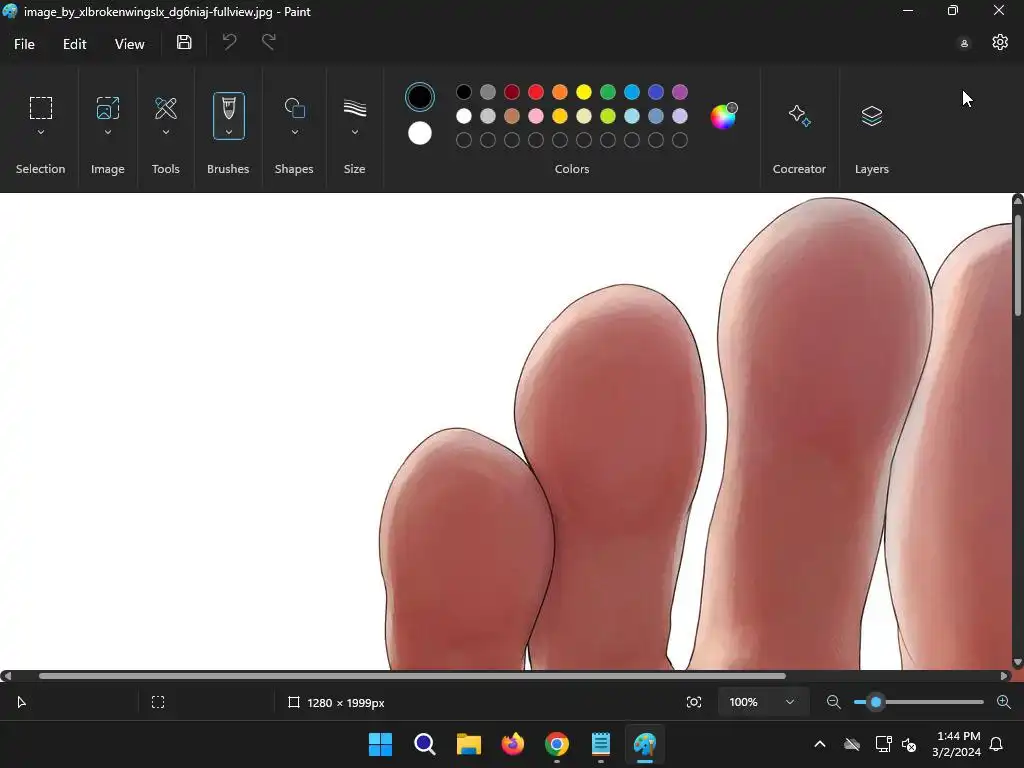Click the horizontal scrollbar right arrow

click(x=1004, y=676)
